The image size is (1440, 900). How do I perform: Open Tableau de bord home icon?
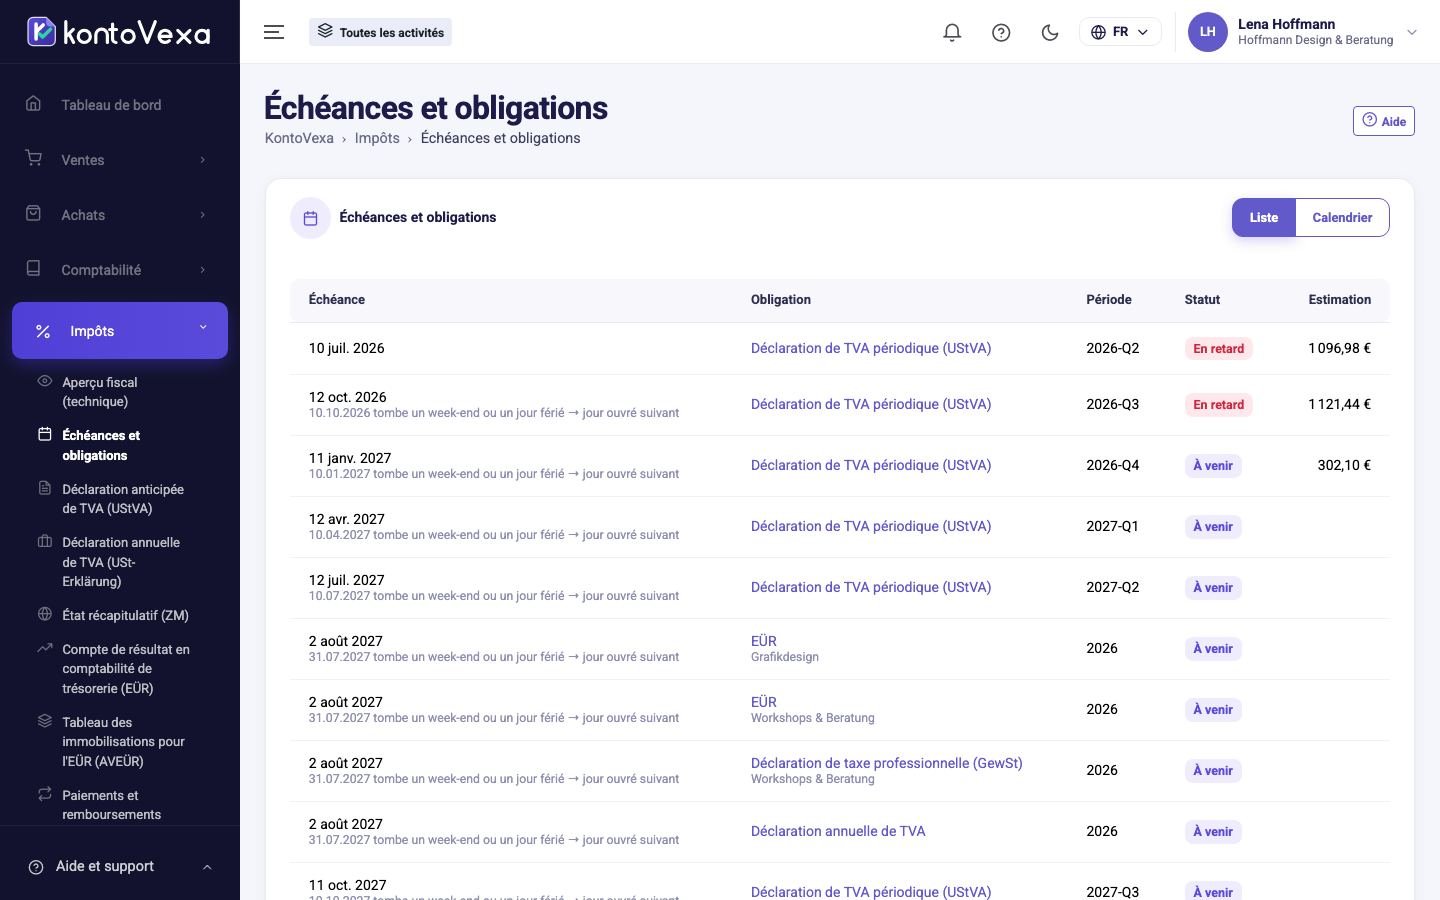pyautogui.click(x=34, y=104)
